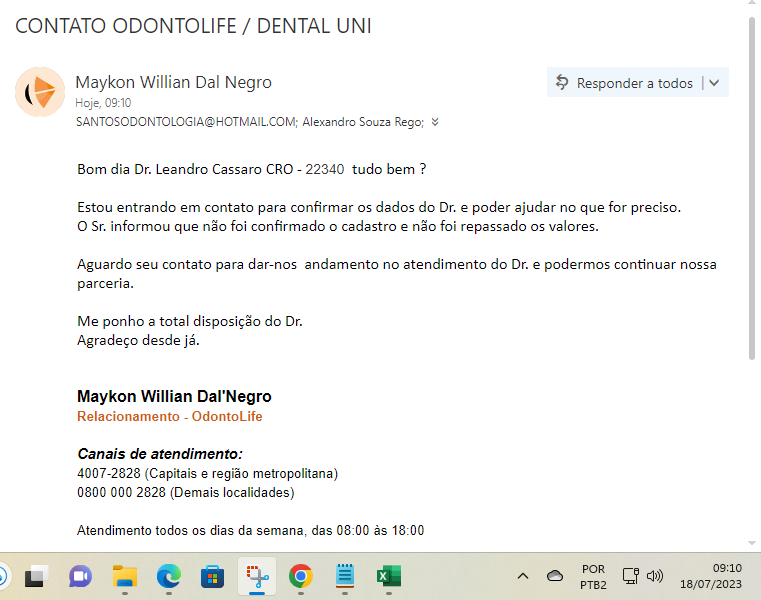Viewport: 761px width, 600px height.
Task: Click the volume speaker tray icon
Action: (655, 576)
